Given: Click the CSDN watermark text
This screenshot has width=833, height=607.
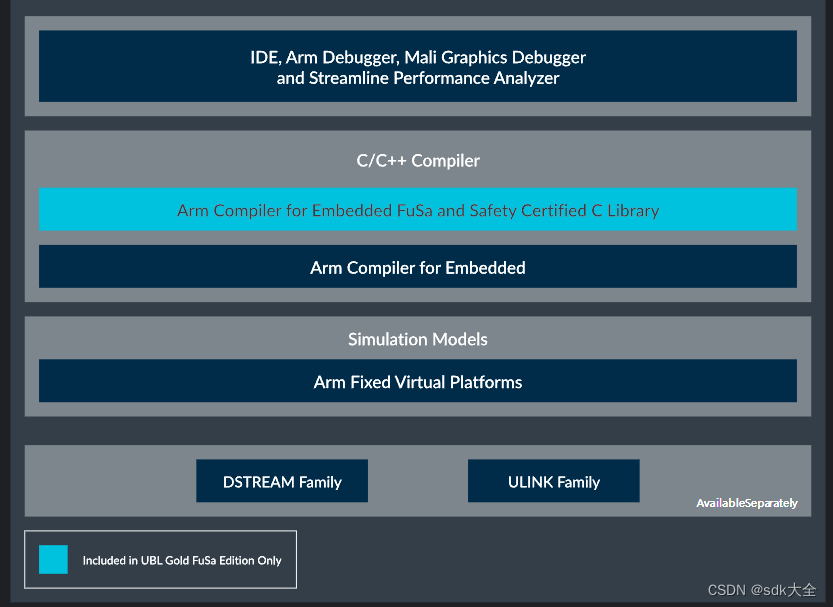Looking at the screenshot, I should click(726, 590).
